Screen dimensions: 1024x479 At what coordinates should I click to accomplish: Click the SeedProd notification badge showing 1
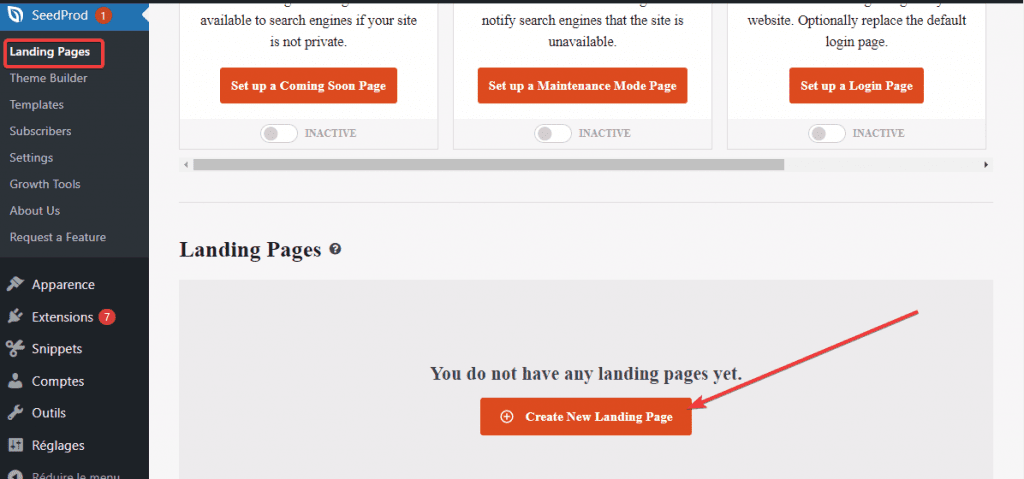(x=103, y=15)
